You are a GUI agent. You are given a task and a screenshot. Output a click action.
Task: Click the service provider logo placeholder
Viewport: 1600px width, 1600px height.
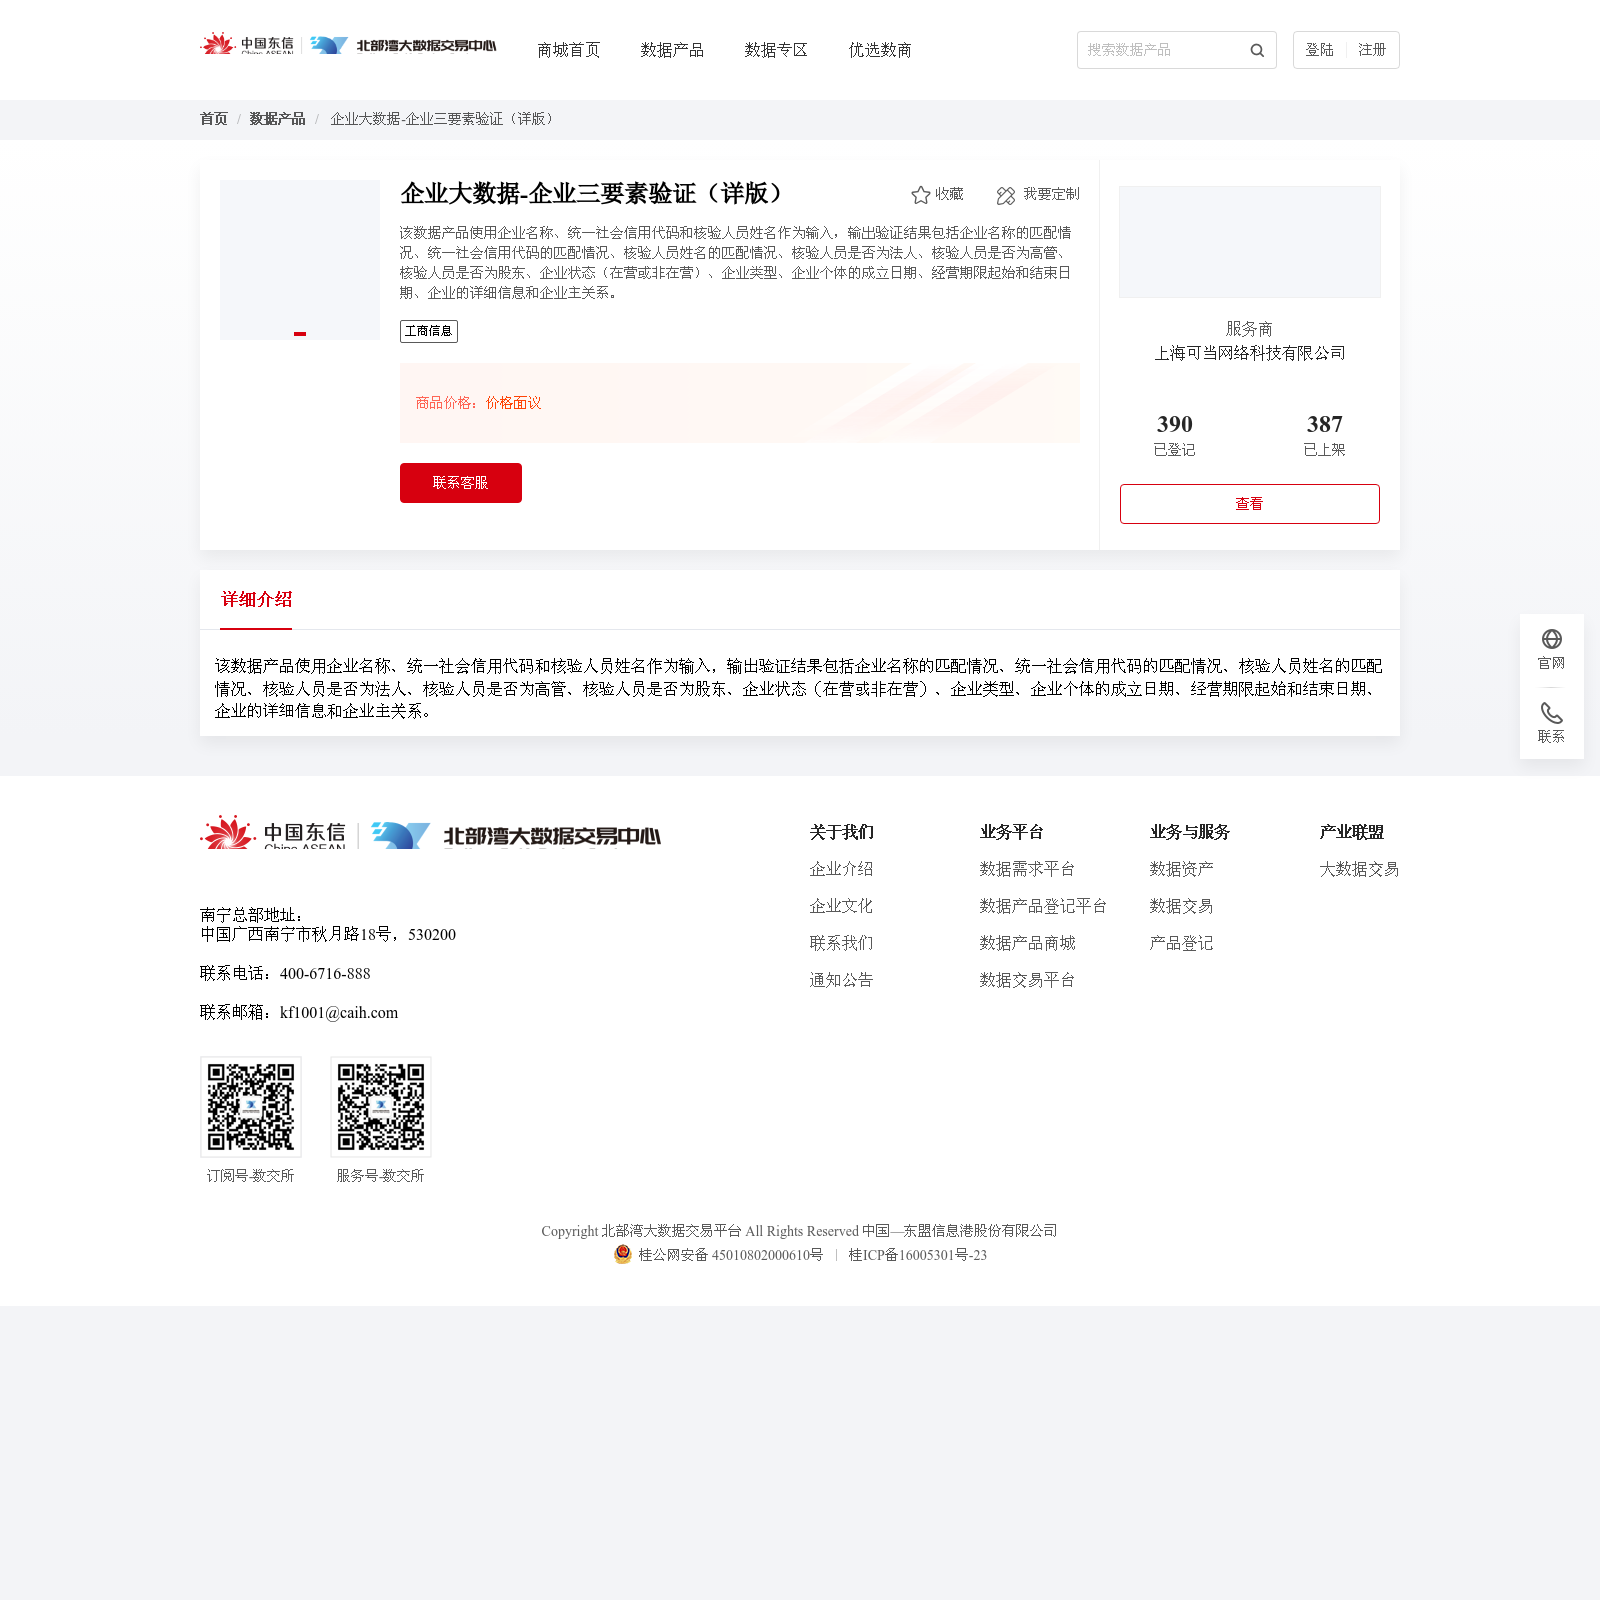click(x=1250, y=242)
